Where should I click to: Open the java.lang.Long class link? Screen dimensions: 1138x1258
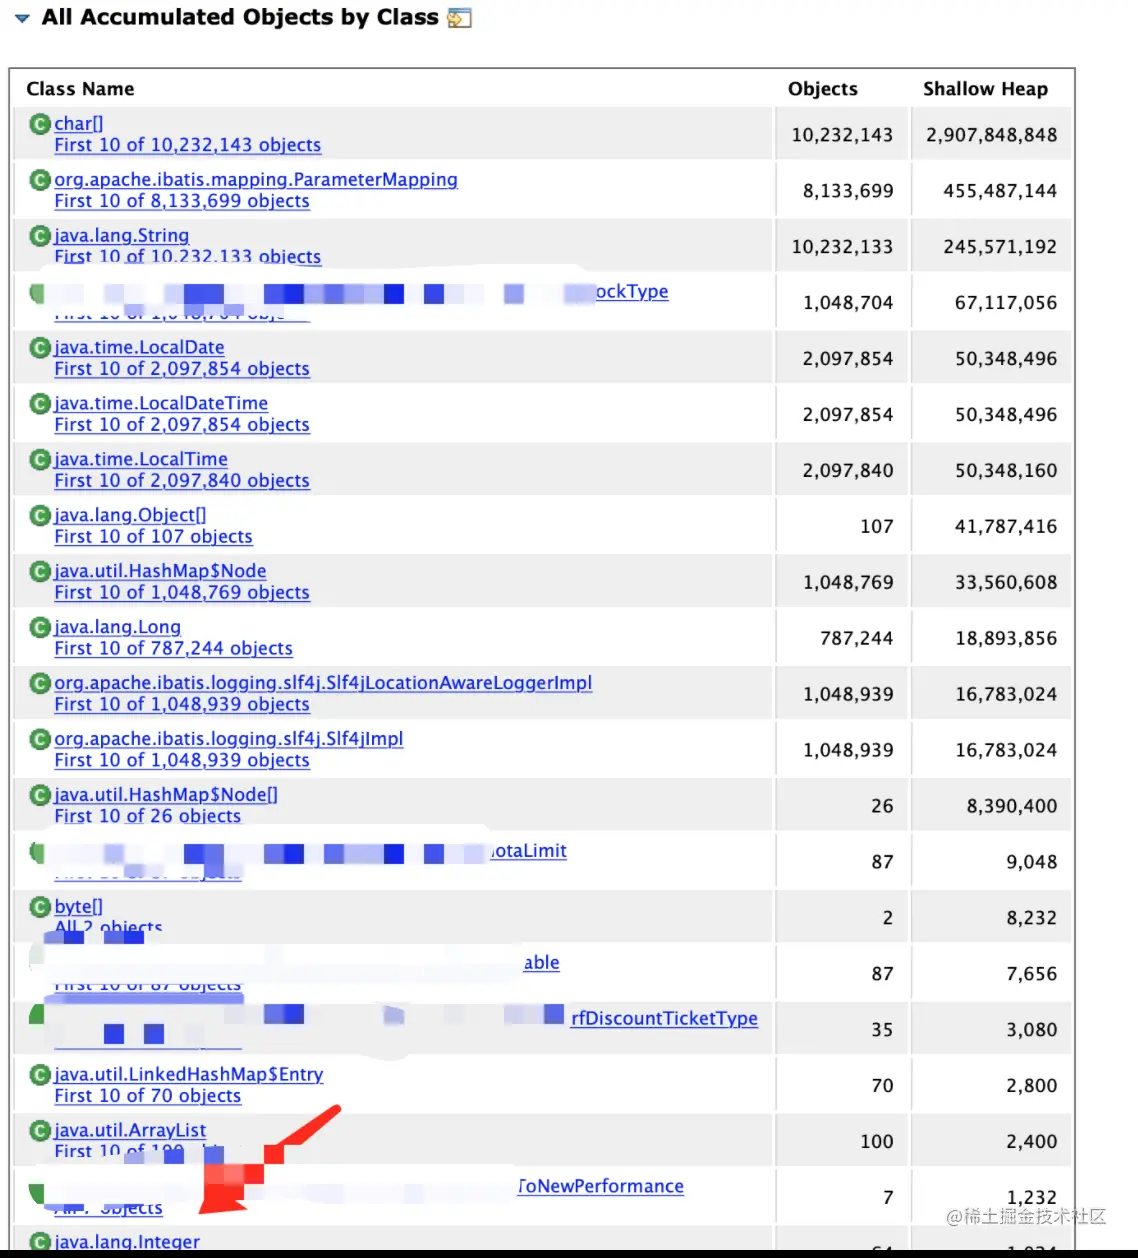pyautogui.click(x=117, y=628)
